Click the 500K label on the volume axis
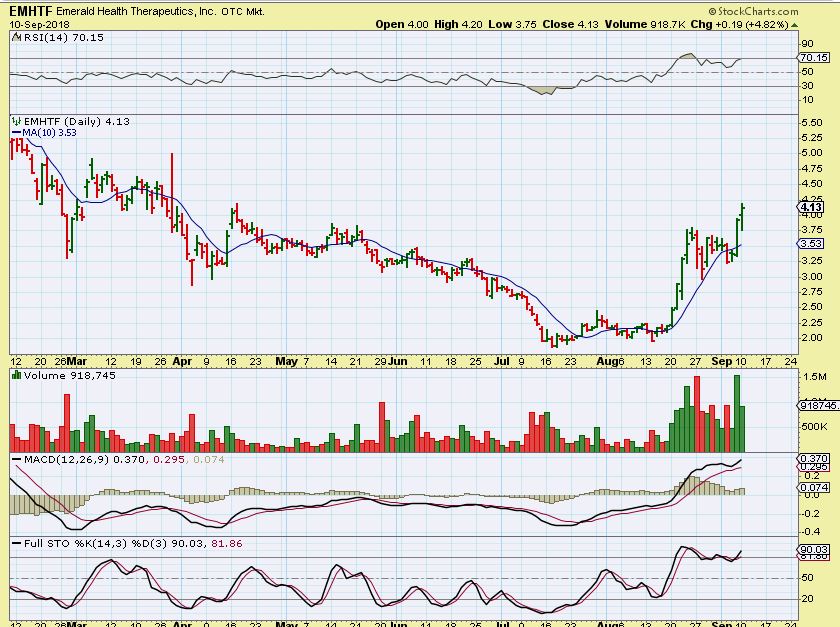This screenshot has height=627, width=840. tap(814, 427)
